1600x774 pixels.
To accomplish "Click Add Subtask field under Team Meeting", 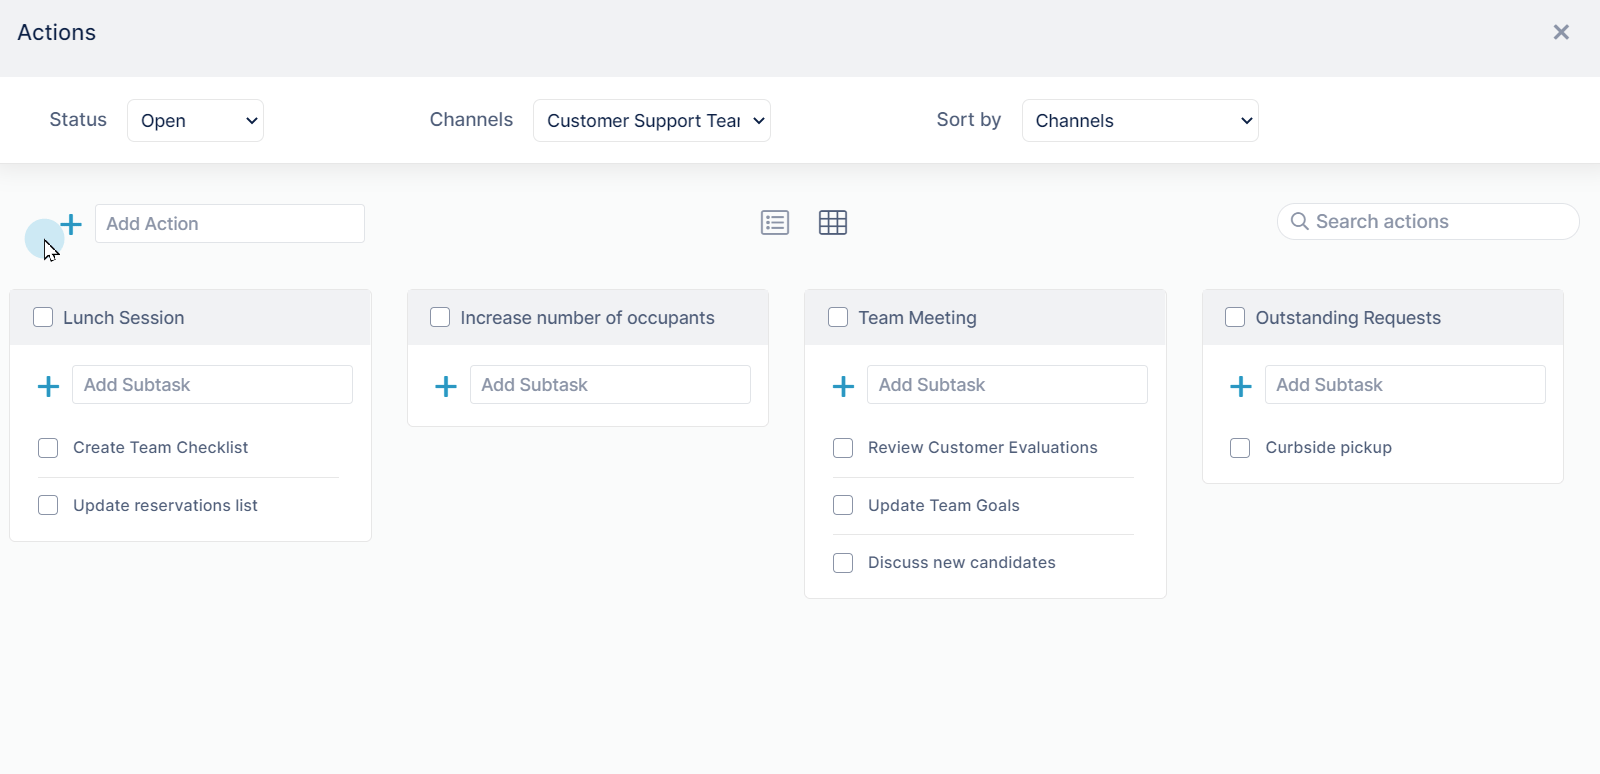I will (1007, 385).
